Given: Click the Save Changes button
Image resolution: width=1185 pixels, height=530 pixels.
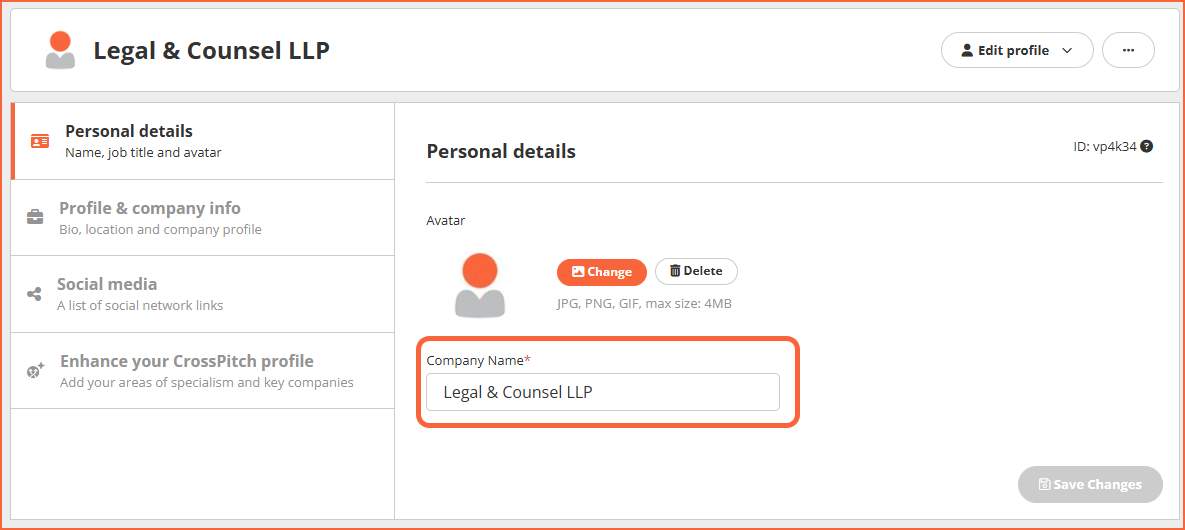Looking at the screenshot, I should coord(1090,485).
